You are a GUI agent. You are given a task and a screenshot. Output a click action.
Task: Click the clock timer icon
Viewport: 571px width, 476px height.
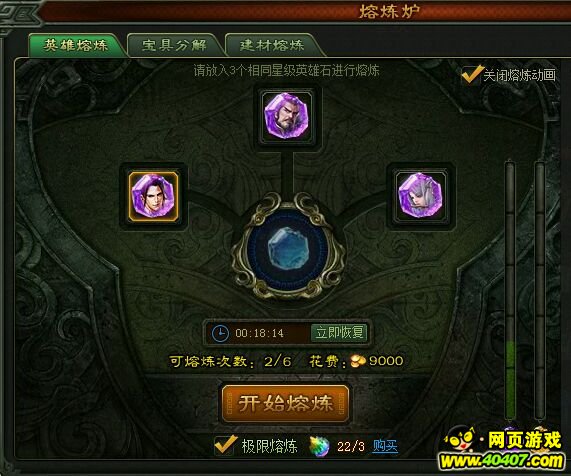point(220,333)
